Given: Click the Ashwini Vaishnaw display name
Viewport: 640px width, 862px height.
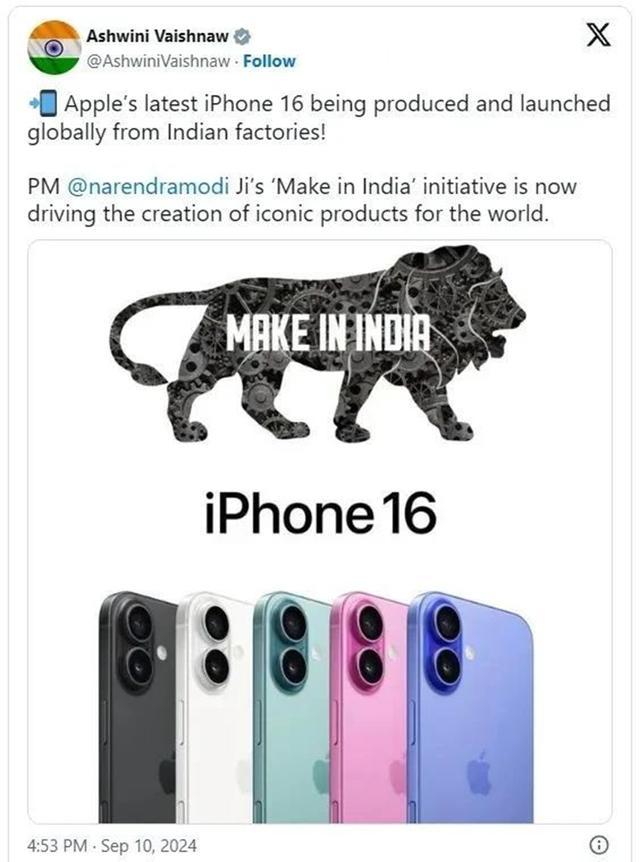Looking at the screenshot, I should 157,36.
